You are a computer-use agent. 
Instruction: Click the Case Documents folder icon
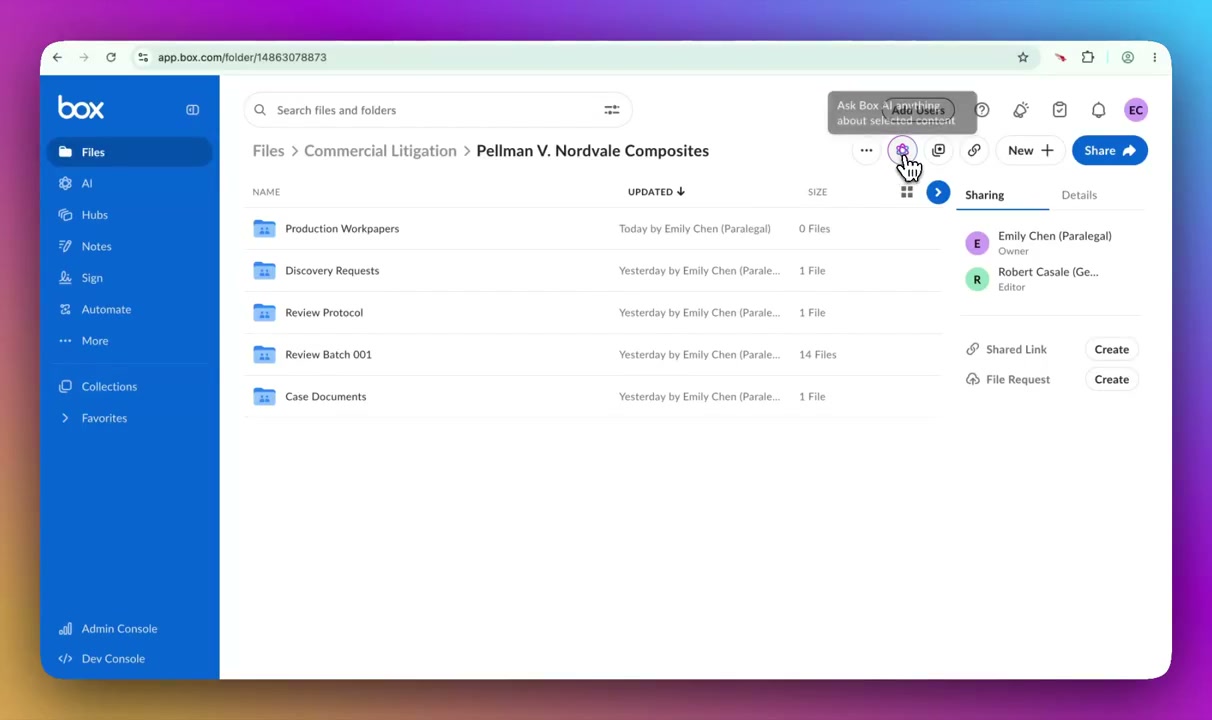[264, 397]
